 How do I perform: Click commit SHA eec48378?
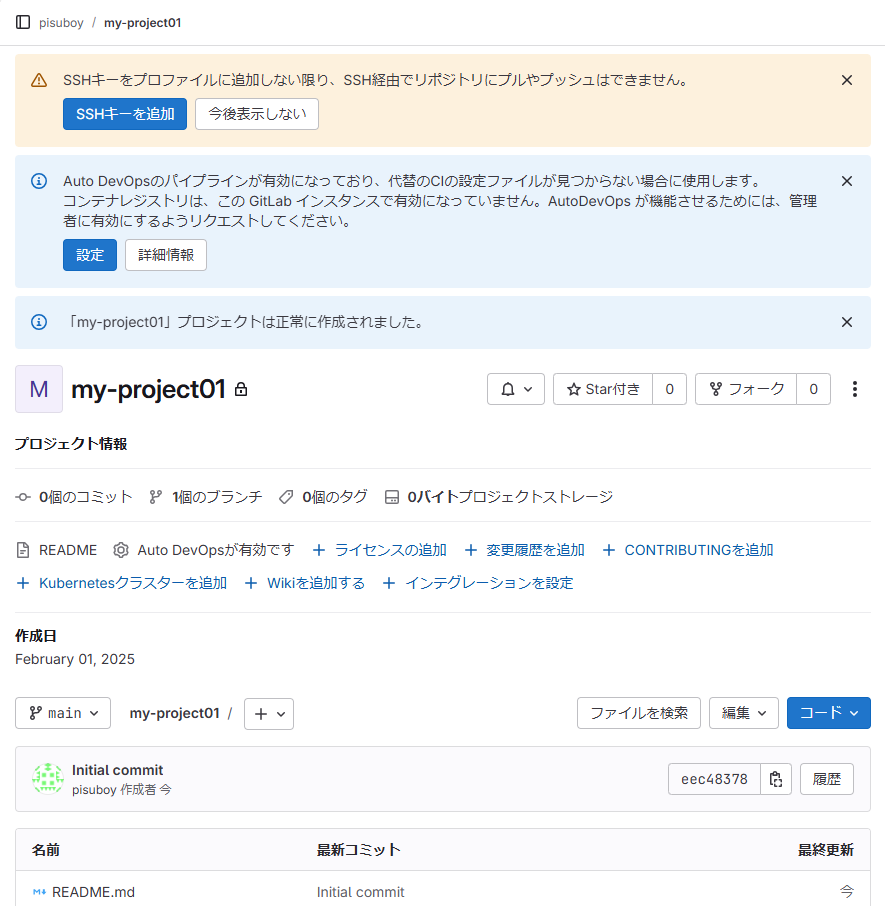tap(714, 779)
